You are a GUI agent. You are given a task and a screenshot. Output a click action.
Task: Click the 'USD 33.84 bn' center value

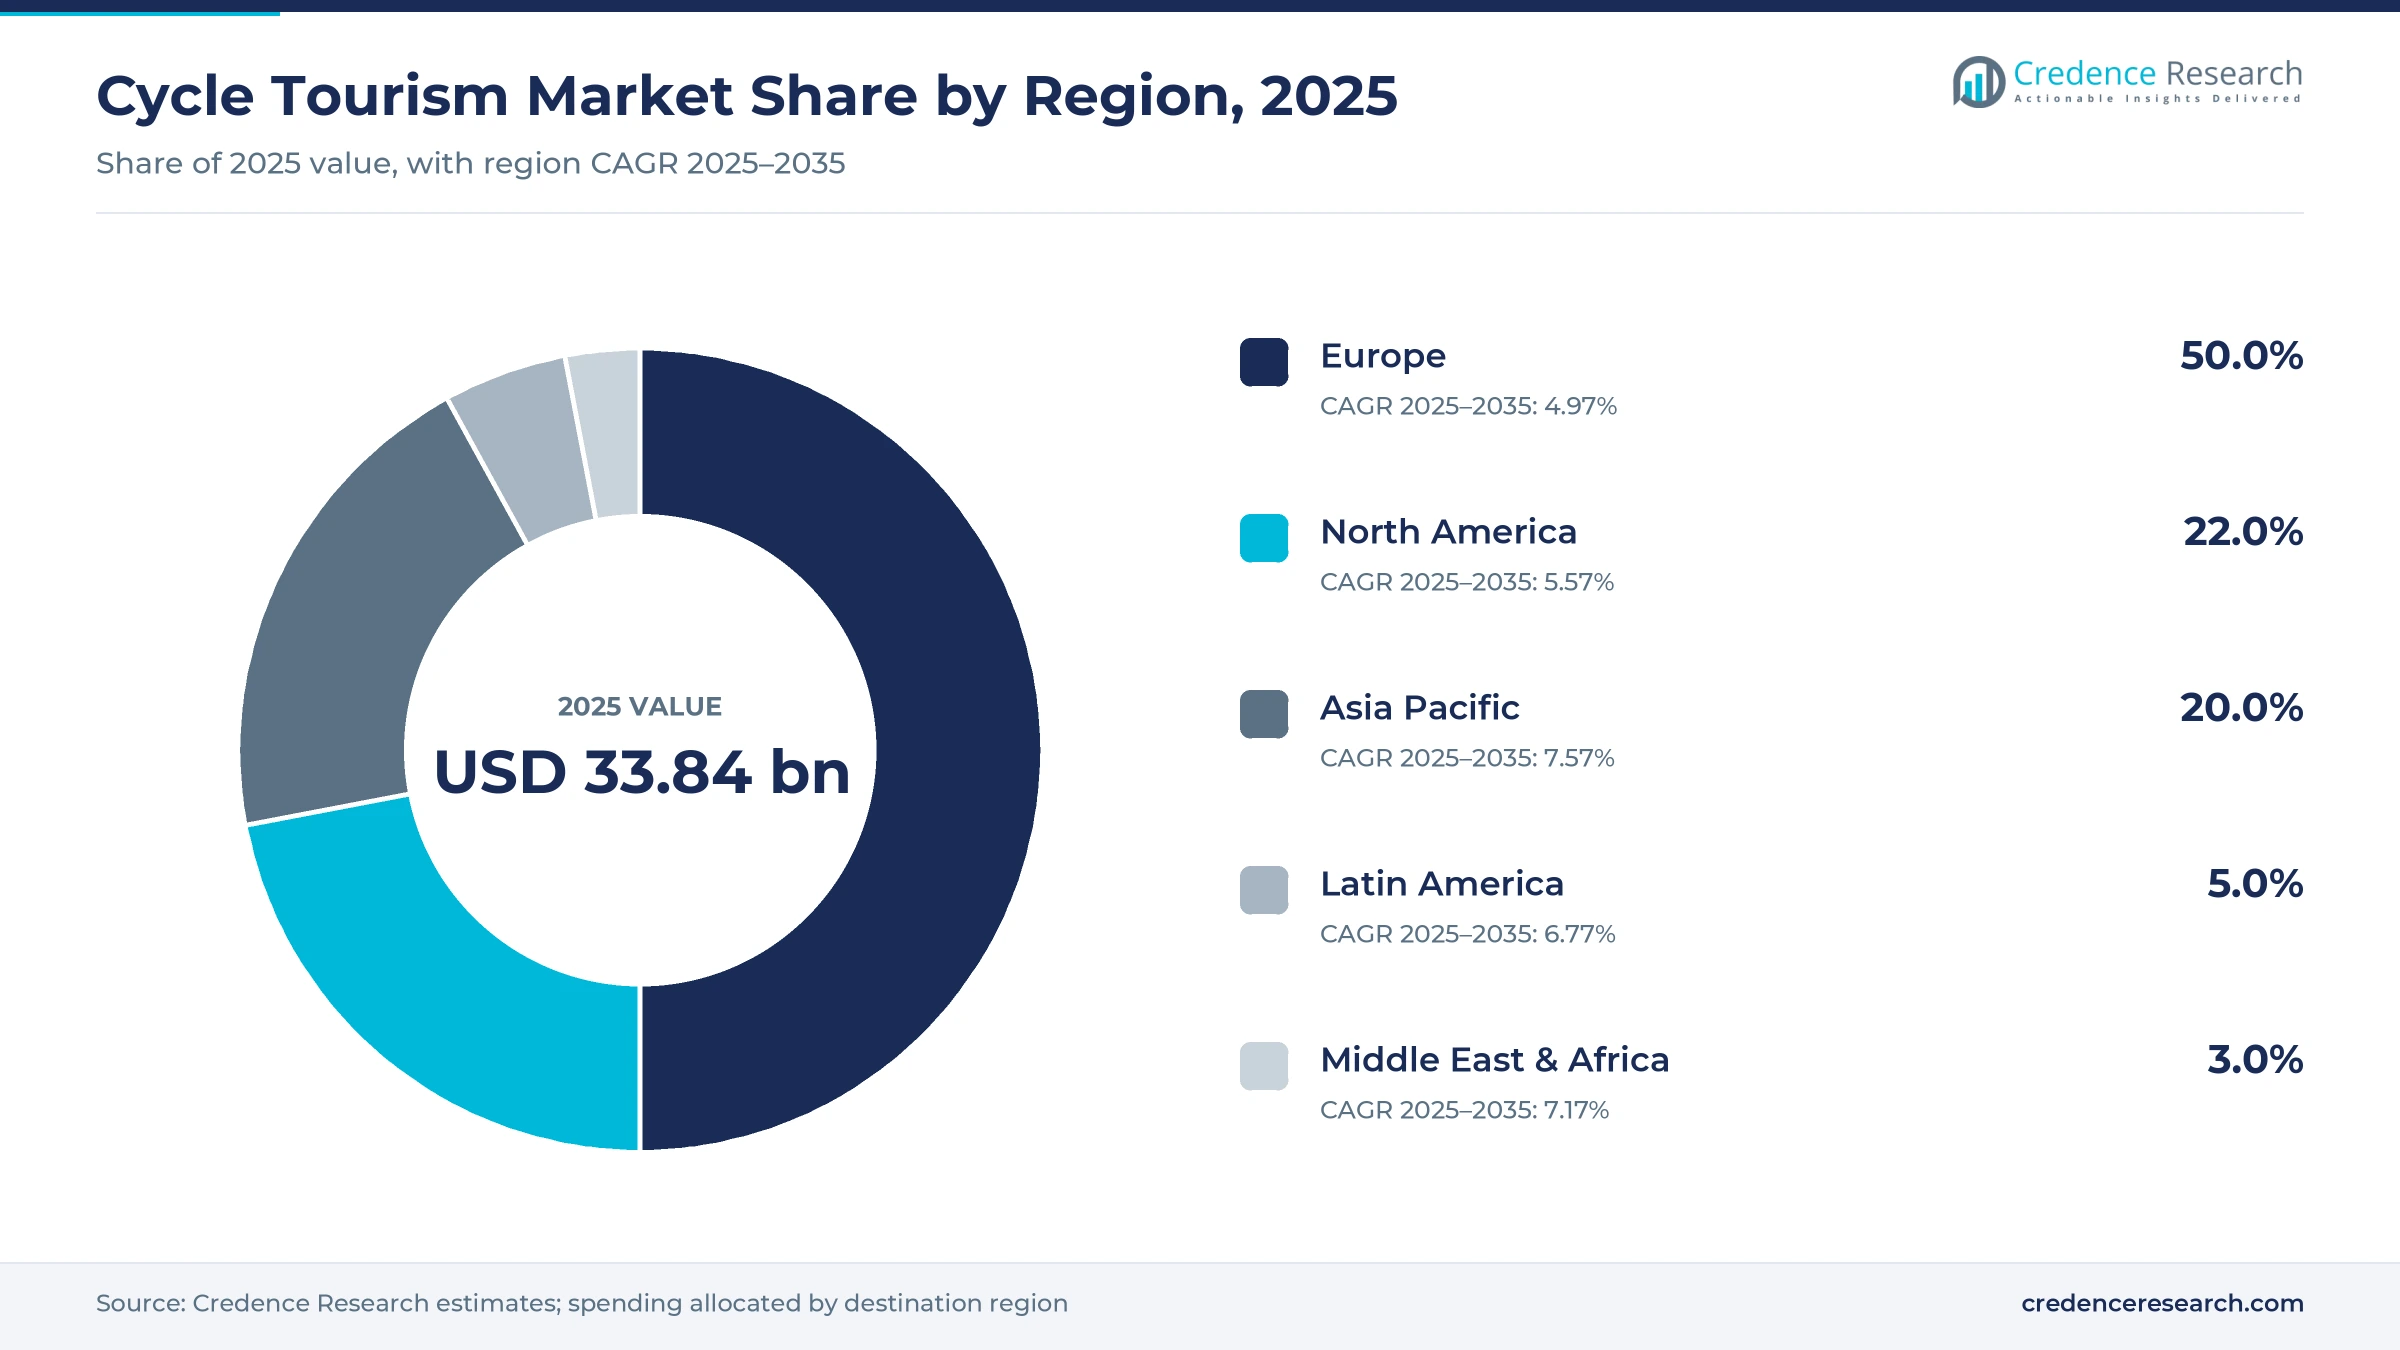641,772
